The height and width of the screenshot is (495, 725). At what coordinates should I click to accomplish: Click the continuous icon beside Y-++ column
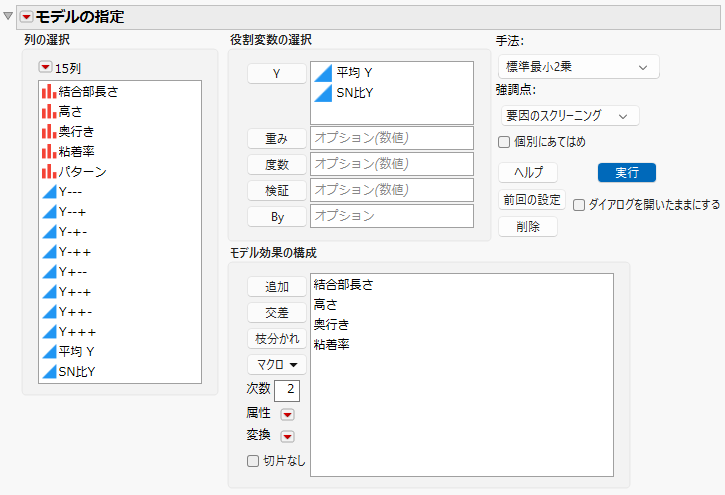[49, 252]
